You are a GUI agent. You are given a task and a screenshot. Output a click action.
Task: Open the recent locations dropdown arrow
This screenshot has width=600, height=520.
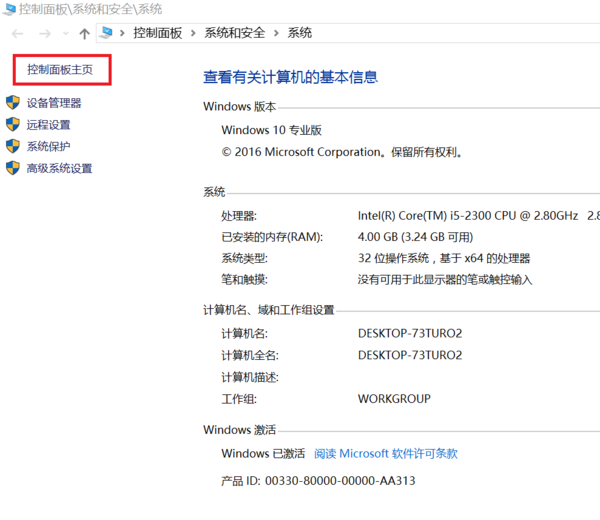coord(66,34)
